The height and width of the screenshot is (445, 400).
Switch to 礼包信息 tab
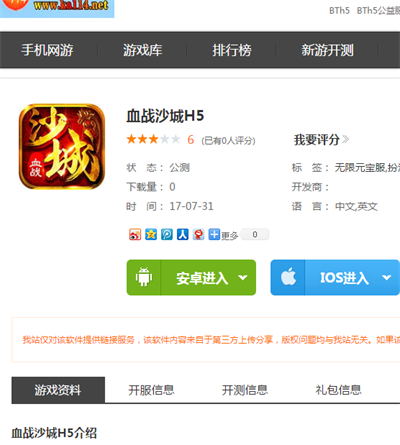click(x=338, y=390)
